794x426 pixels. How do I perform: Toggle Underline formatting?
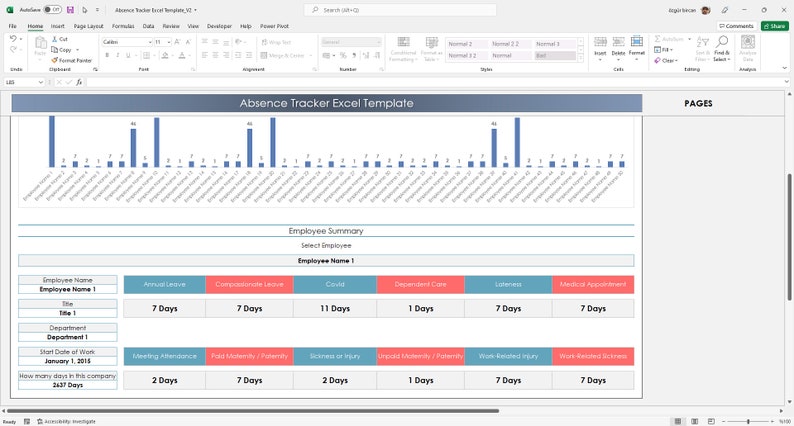coord(128,55)
